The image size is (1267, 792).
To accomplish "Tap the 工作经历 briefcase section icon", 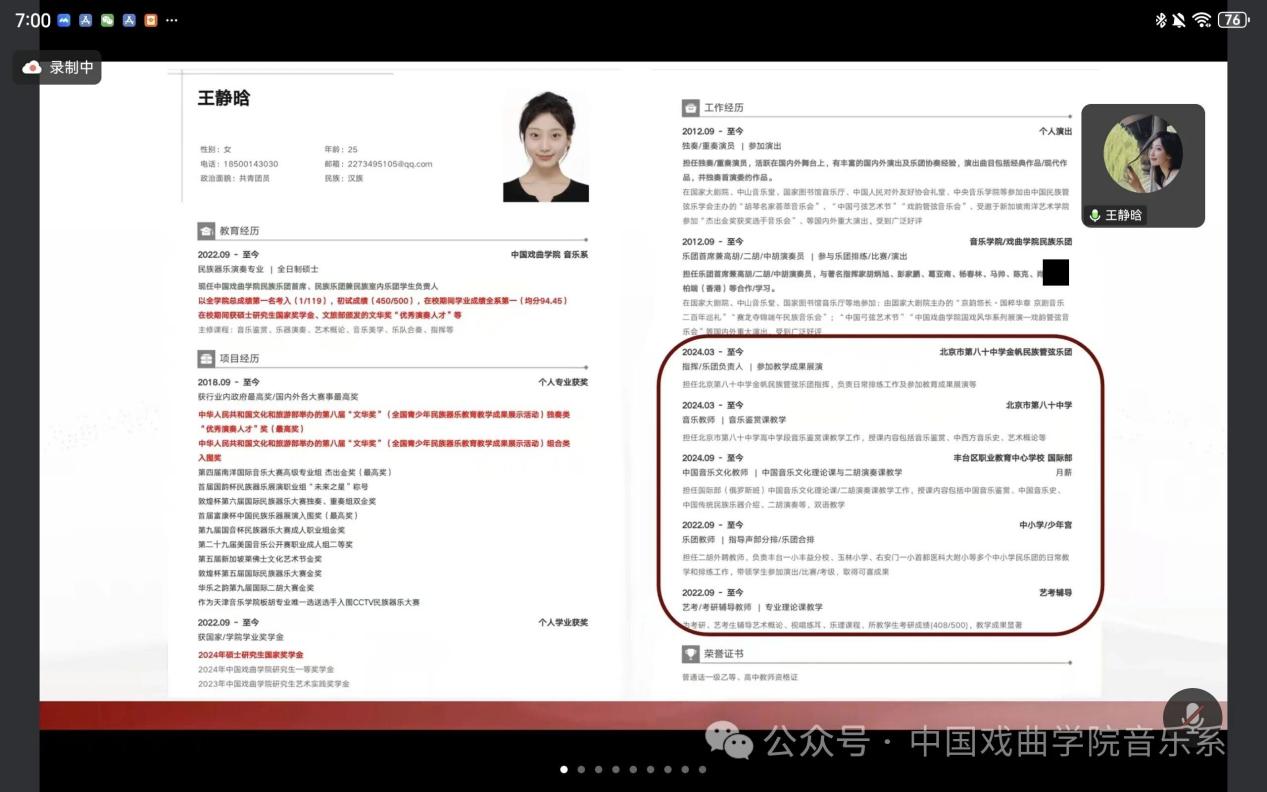I will 690,108.
